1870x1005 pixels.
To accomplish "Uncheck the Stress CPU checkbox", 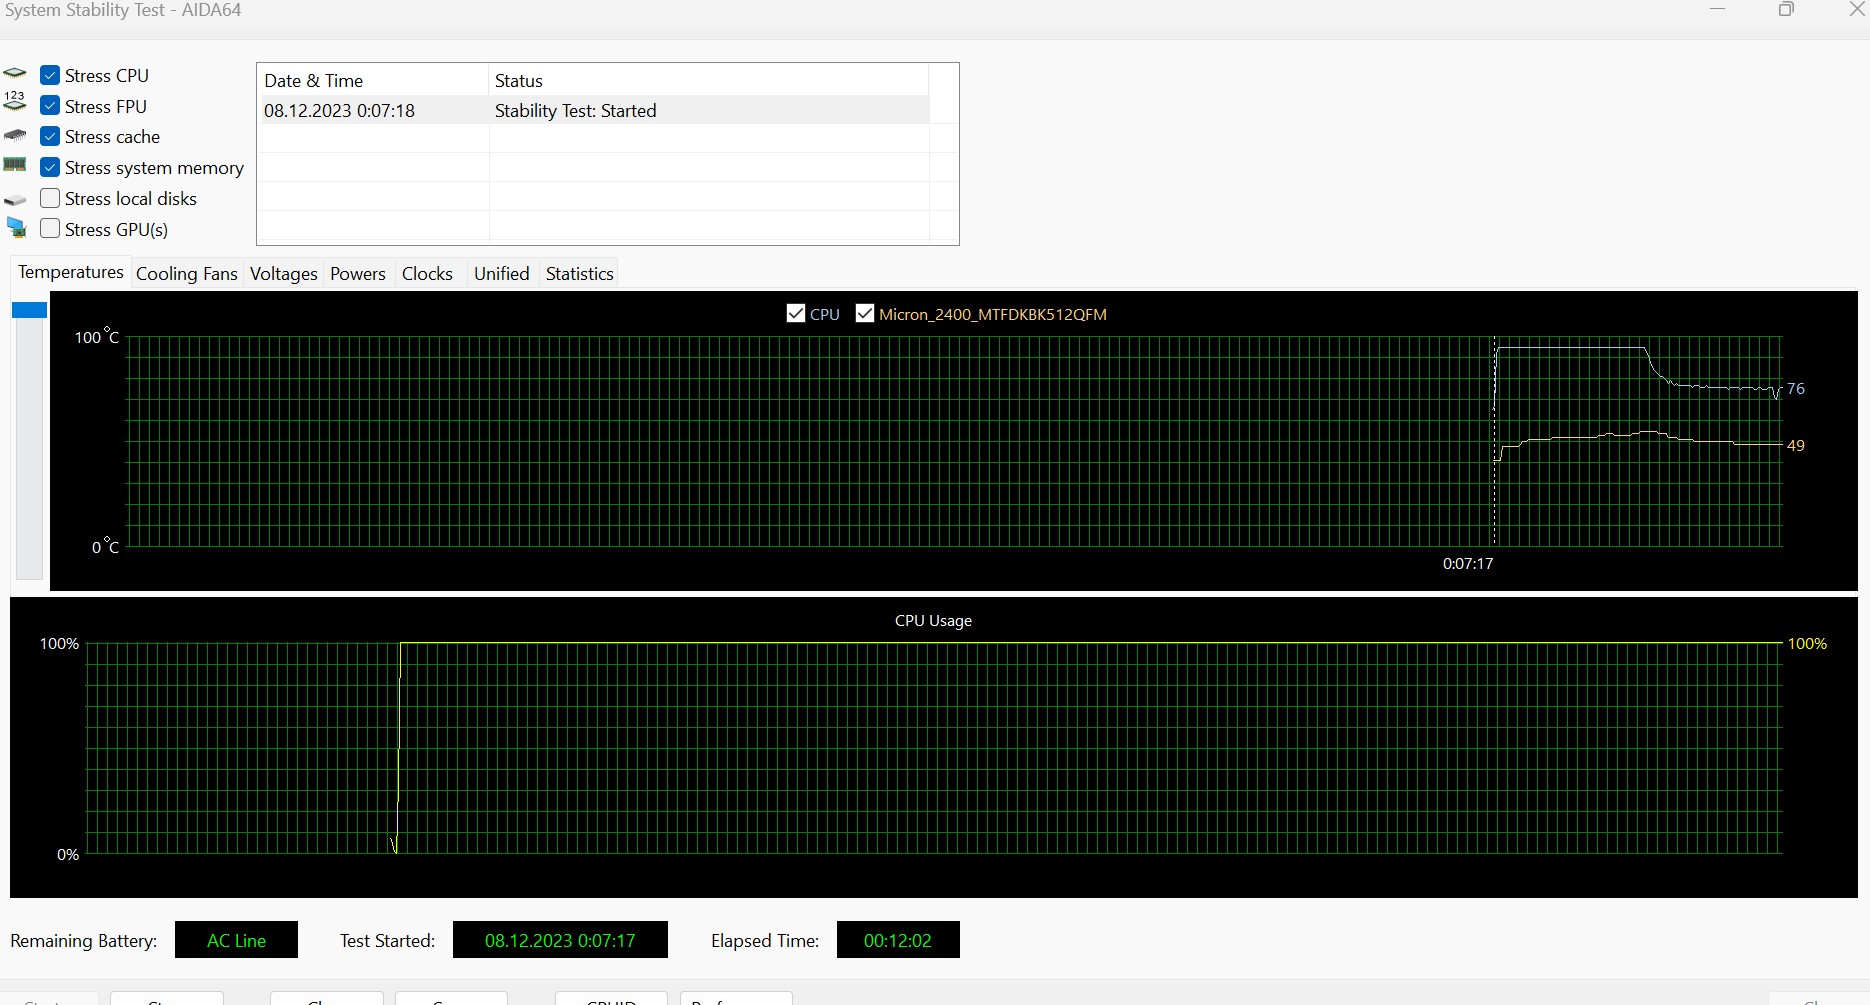I will pyautogui.click(x=50, y=75).
